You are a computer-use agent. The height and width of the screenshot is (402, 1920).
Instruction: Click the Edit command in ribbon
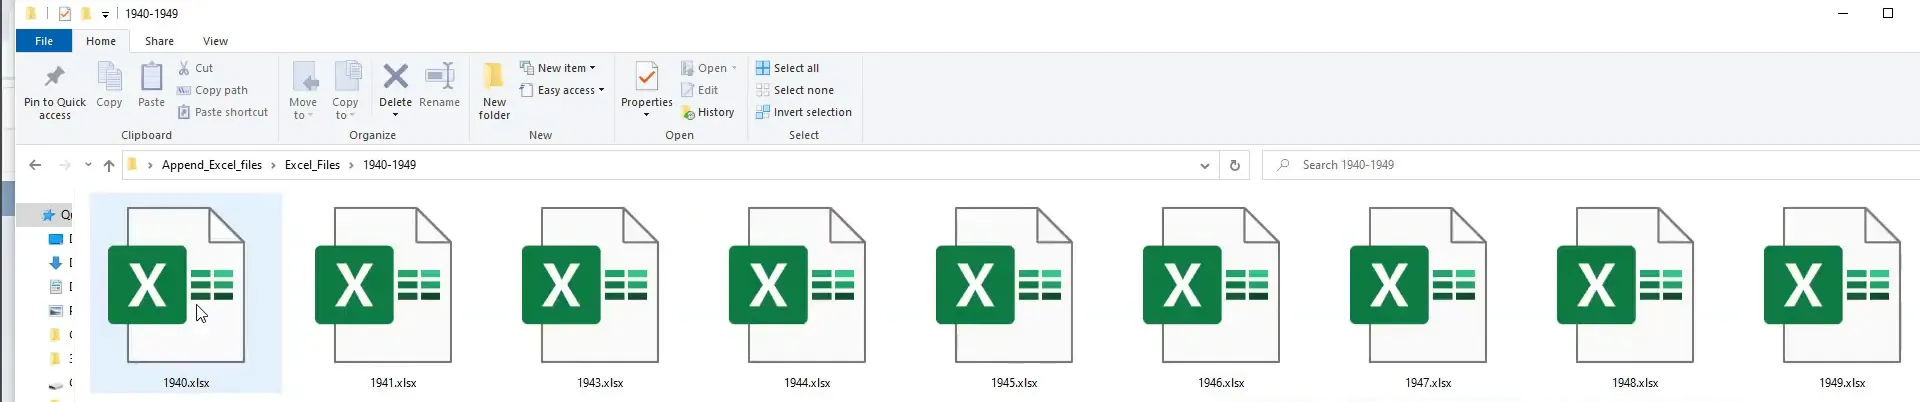click(x=699, y=90)
